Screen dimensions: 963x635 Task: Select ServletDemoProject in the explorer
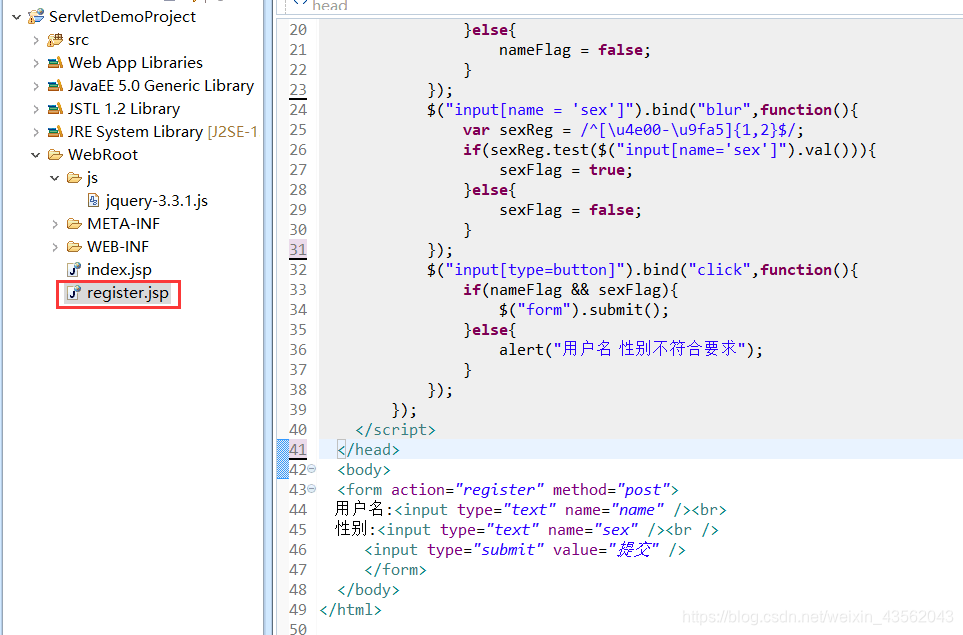click(122, 17)
